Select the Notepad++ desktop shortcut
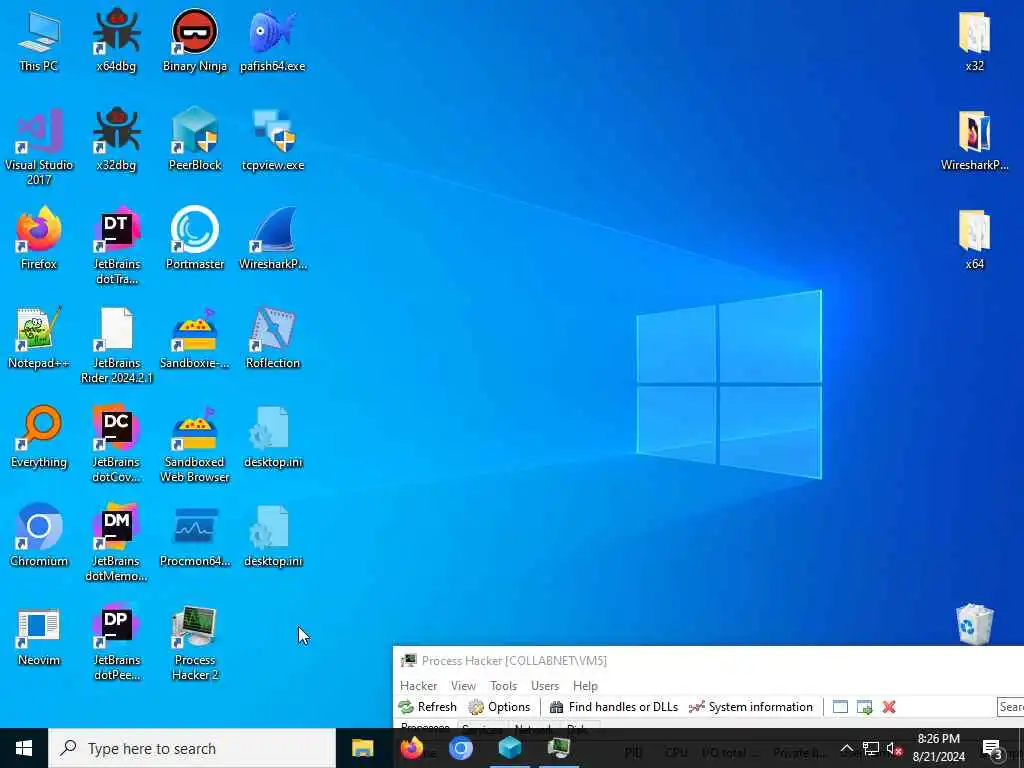 click(x=39, y=338)
